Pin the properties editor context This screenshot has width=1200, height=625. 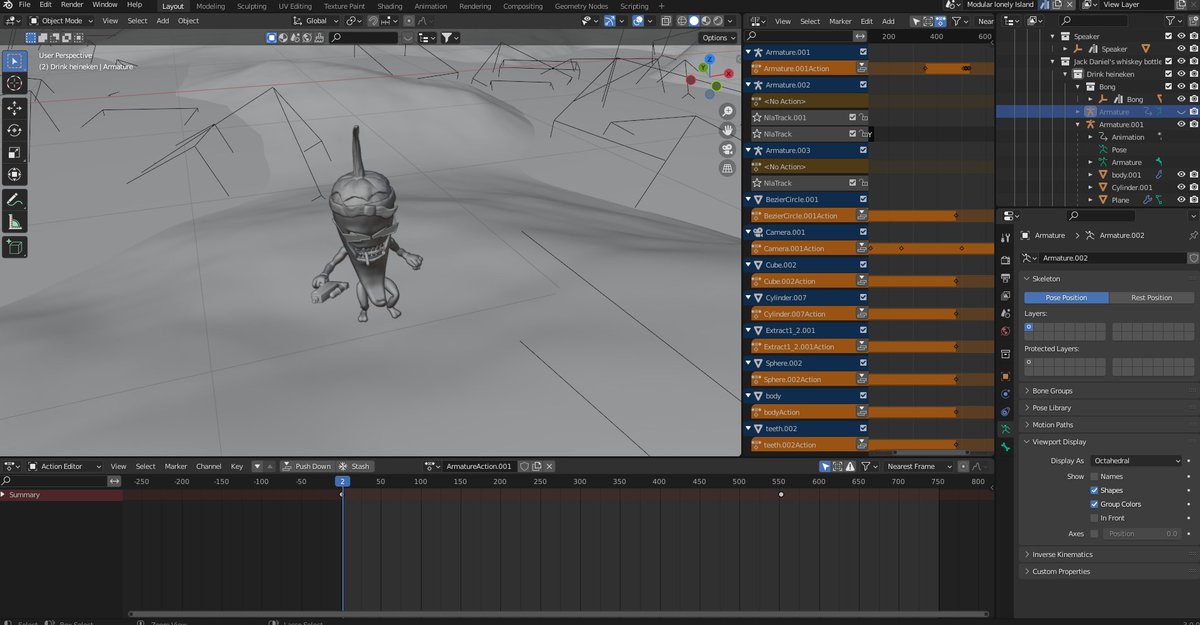[1192, 235]
